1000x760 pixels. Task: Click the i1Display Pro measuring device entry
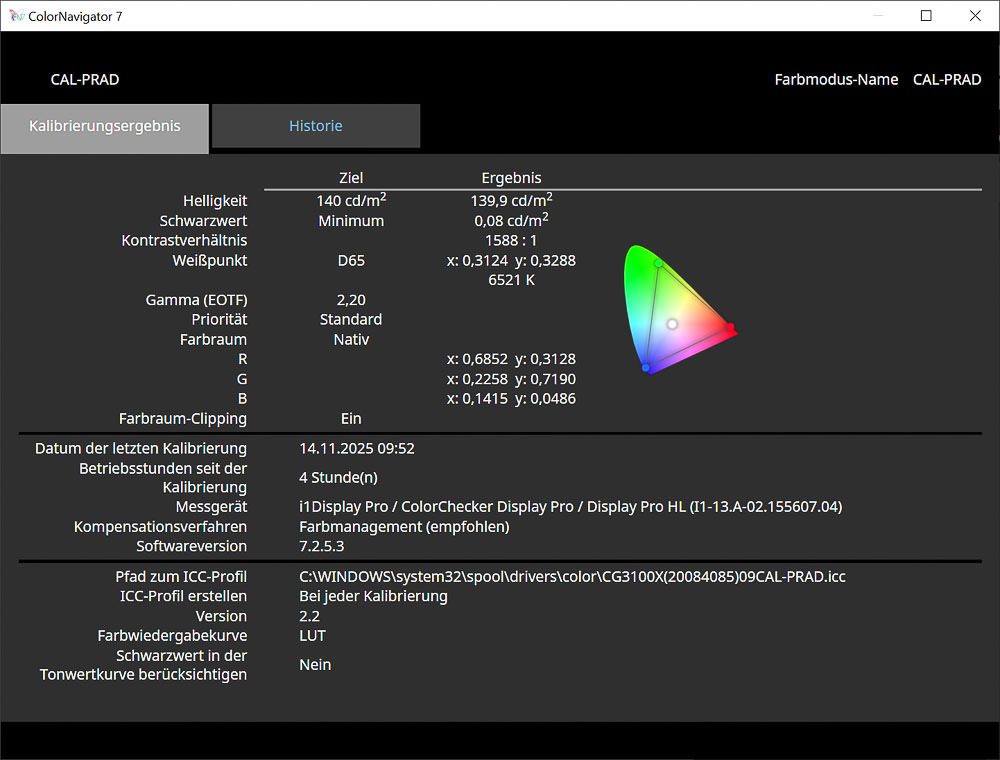570,507
